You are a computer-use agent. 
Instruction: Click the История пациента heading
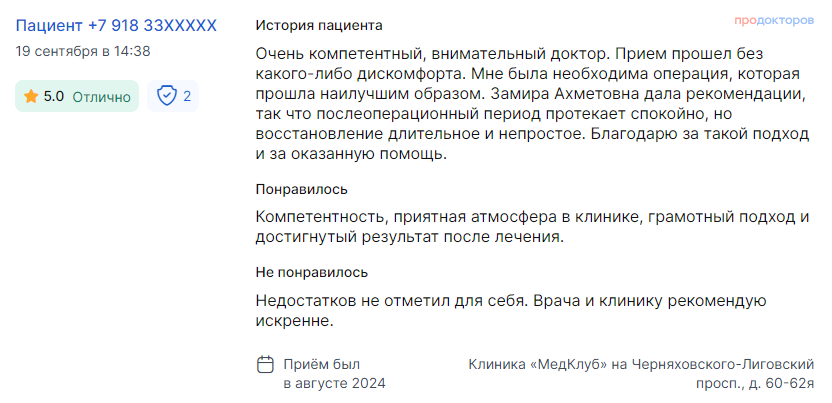coord(319,25)
